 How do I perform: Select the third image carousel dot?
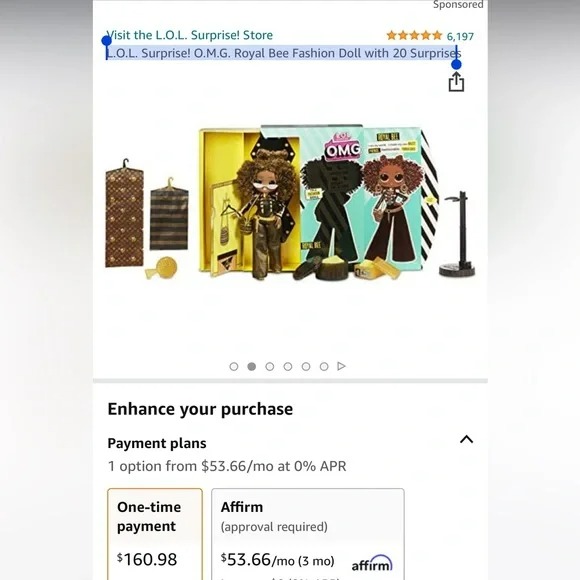point(270,366)
